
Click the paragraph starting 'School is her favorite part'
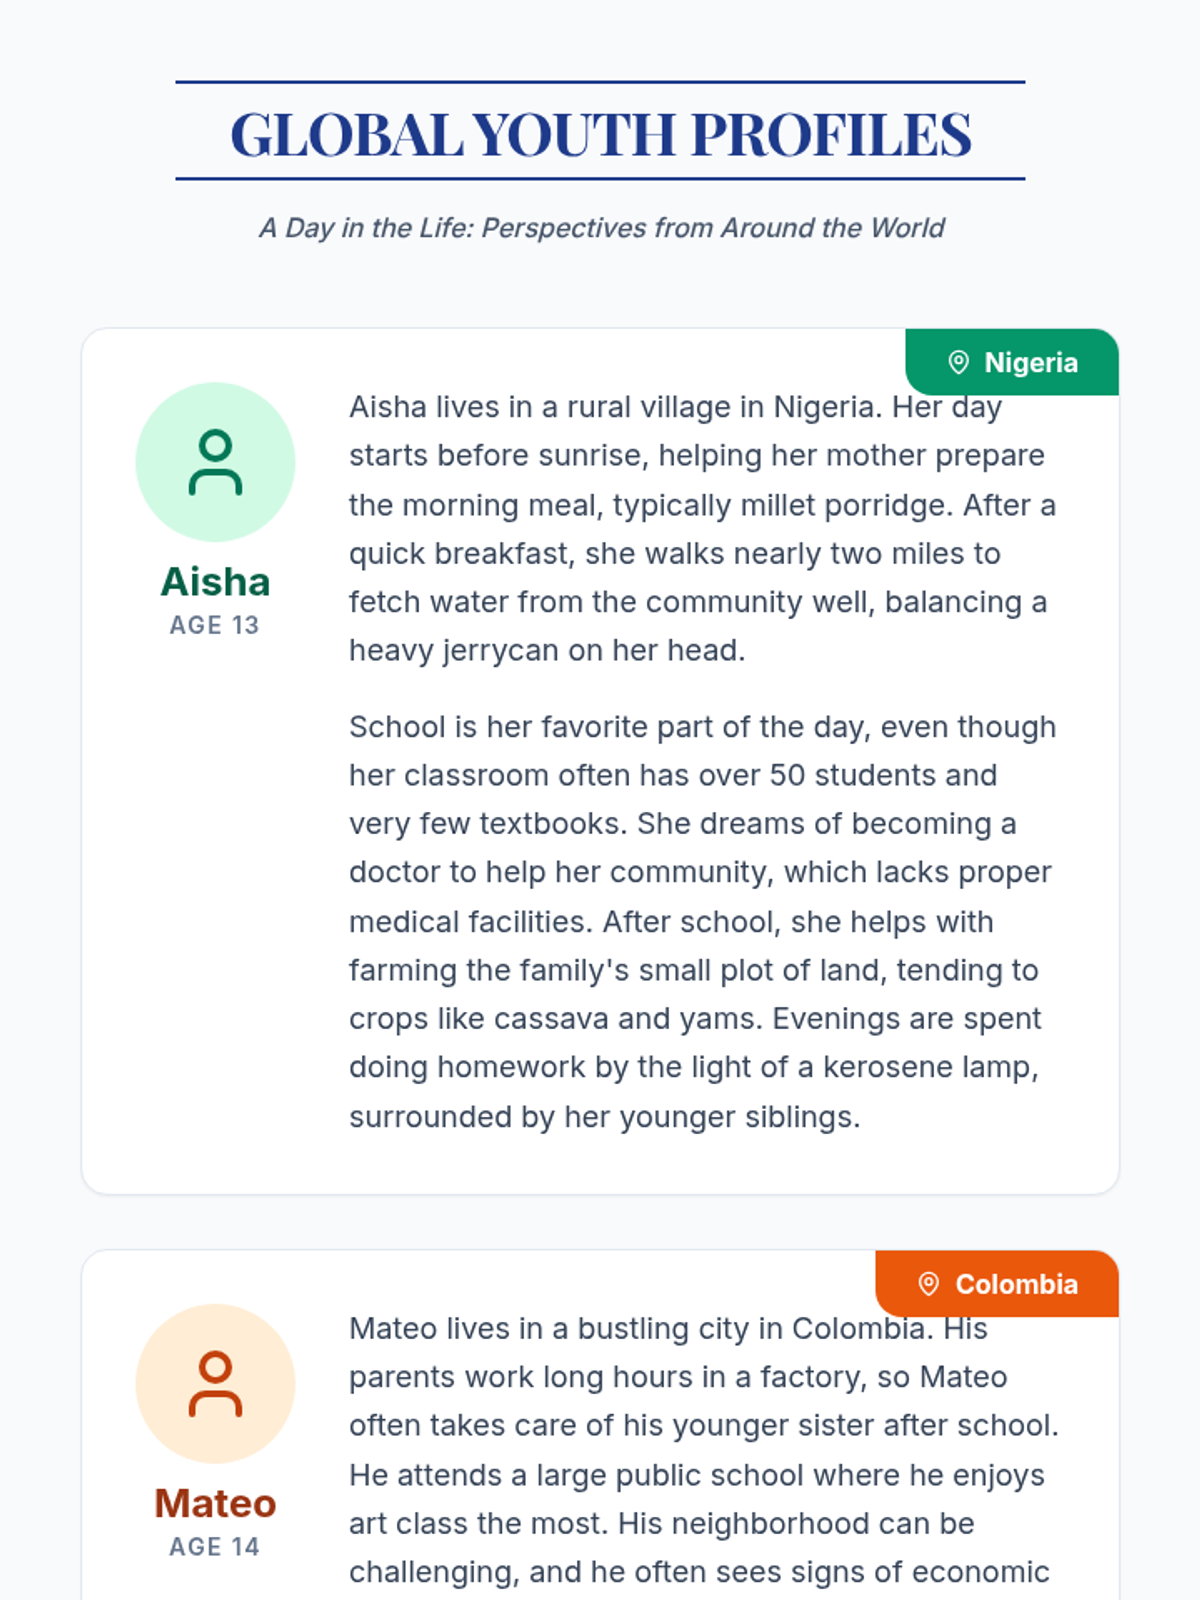pos(700,921)
